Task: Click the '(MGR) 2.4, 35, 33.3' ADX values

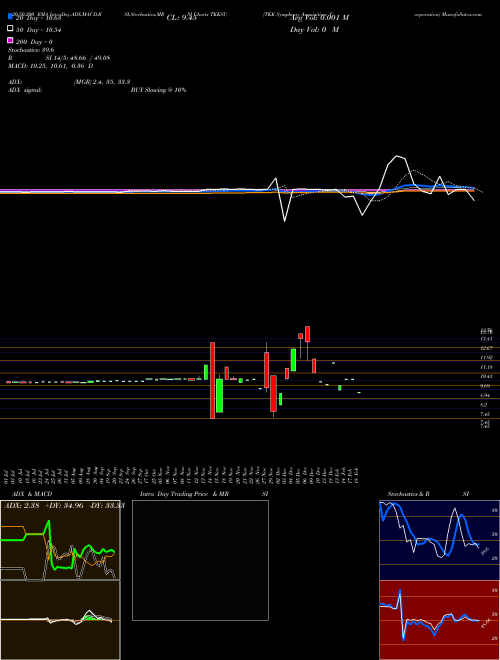Action: [x=102, y=82]
